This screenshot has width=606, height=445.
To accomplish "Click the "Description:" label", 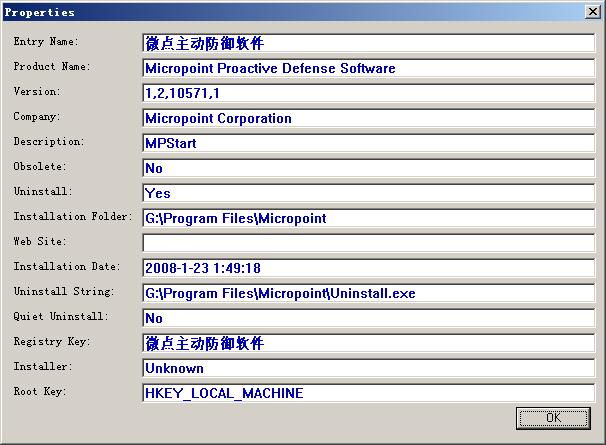I will coord(48,142).
